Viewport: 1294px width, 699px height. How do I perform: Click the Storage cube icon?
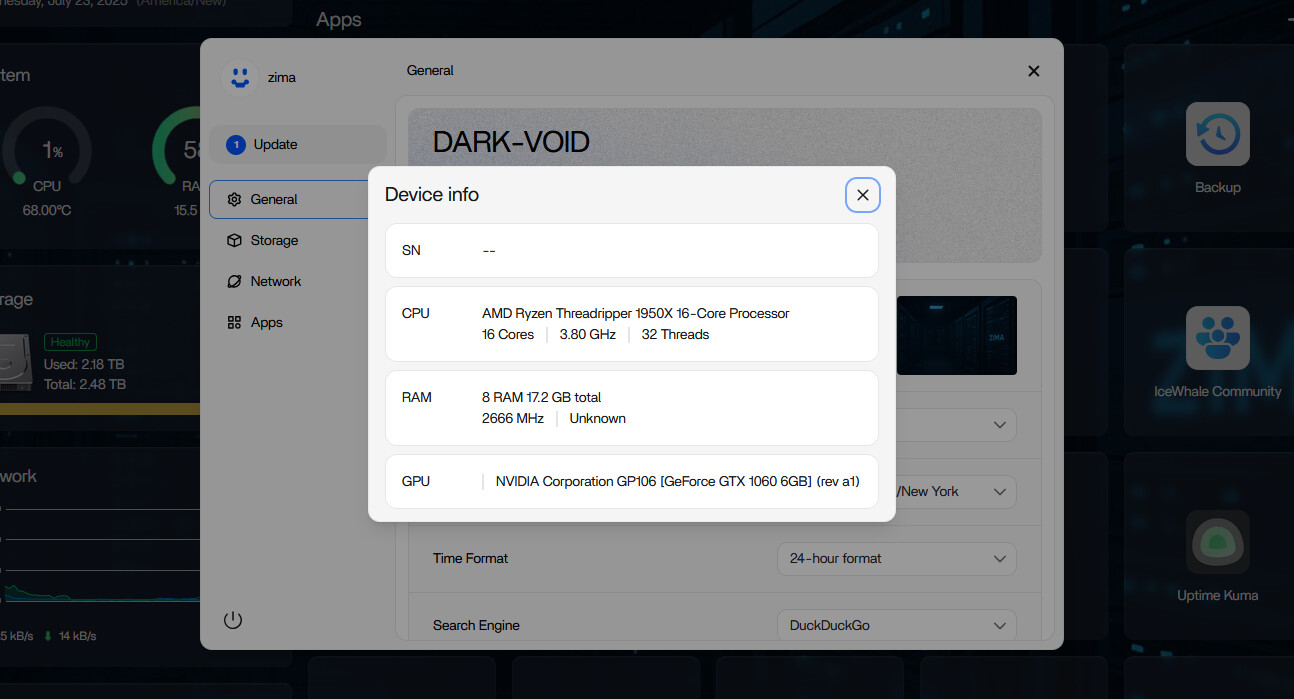tap(234, 240)
